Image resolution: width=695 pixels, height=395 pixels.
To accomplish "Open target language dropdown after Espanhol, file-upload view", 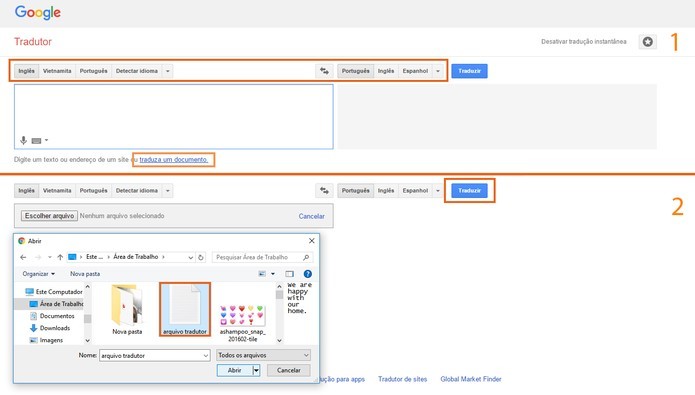I will [438, 191].
